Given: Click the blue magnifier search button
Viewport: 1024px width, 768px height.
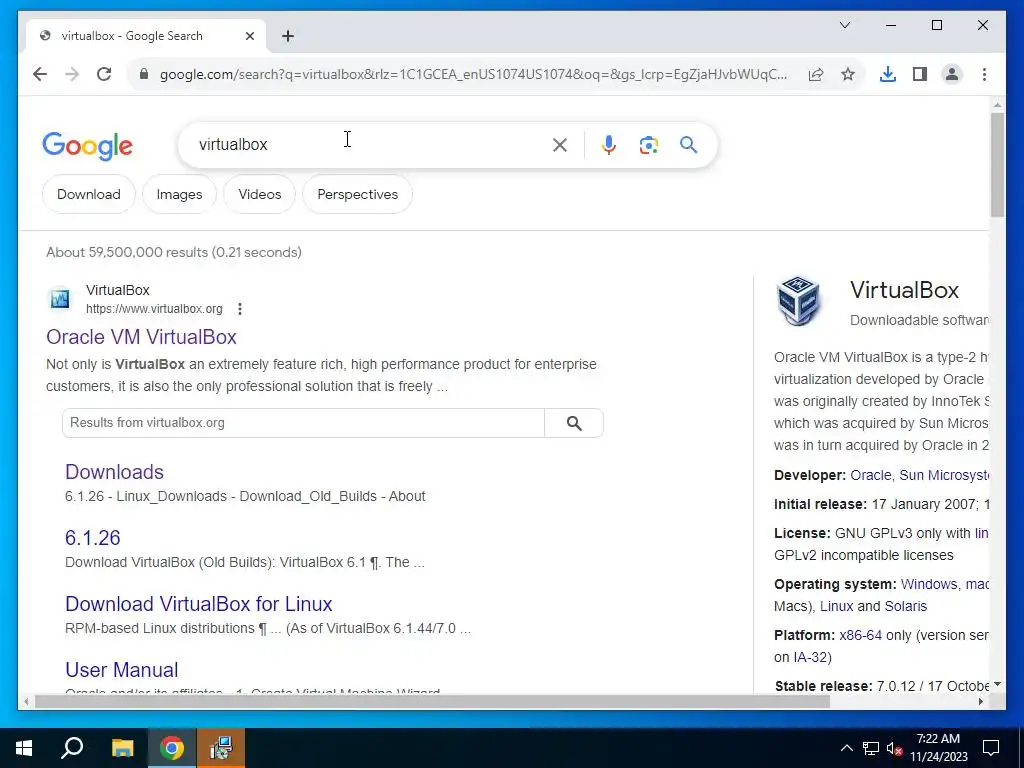Looking at the screenshot, I should (x=688, y=144).
